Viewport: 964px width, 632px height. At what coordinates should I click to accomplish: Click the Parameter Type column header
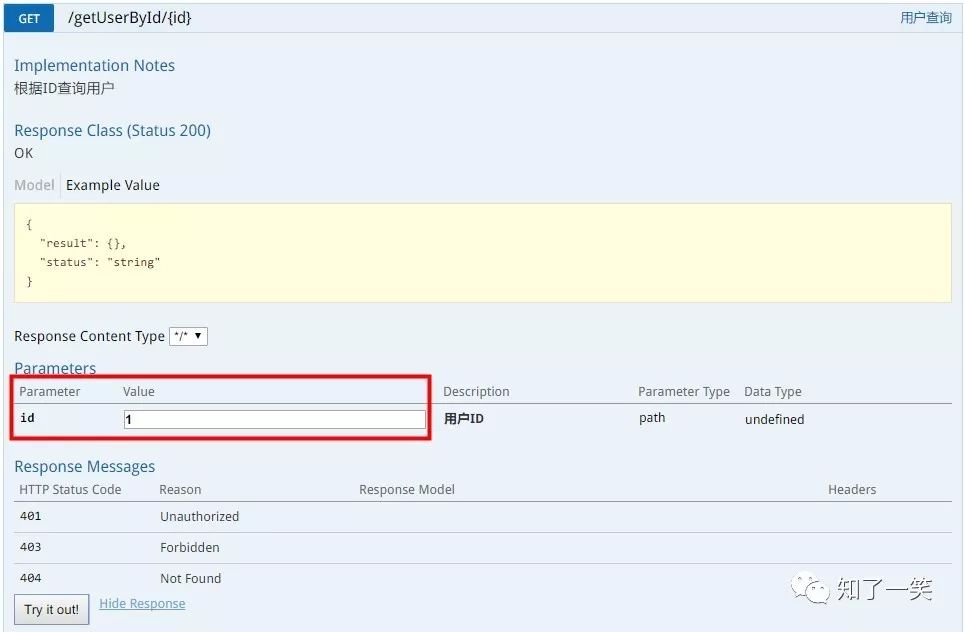click(x=684, y=392)
